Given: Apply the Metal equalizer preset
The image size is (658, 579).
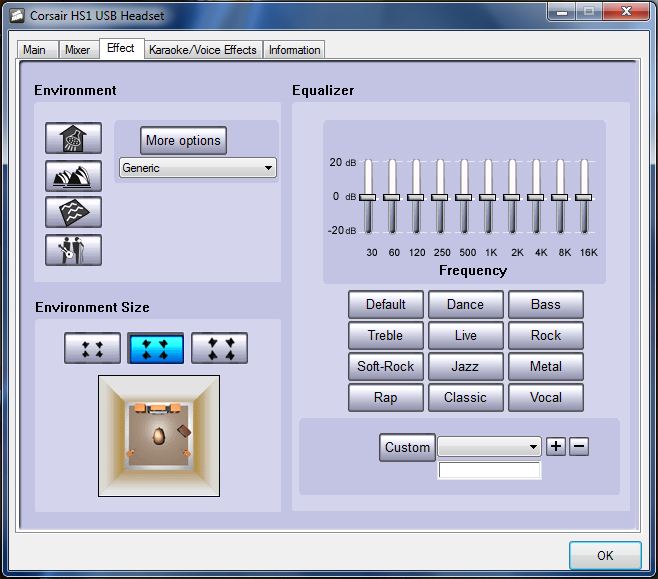Looking at the screenshot, I should coord(546,366).
